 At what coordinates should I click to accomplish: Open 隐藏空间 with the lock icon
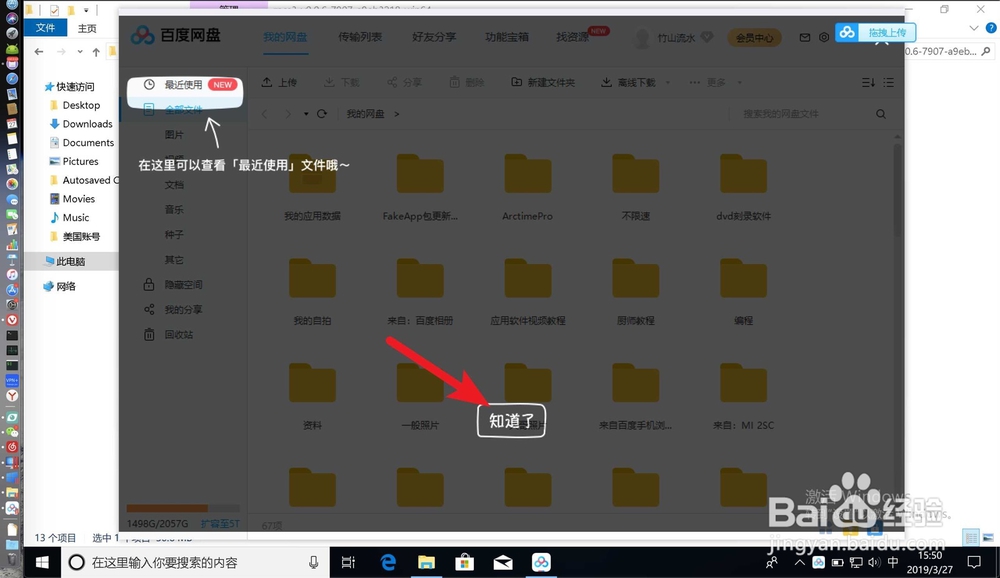click(x=173, y=285)
